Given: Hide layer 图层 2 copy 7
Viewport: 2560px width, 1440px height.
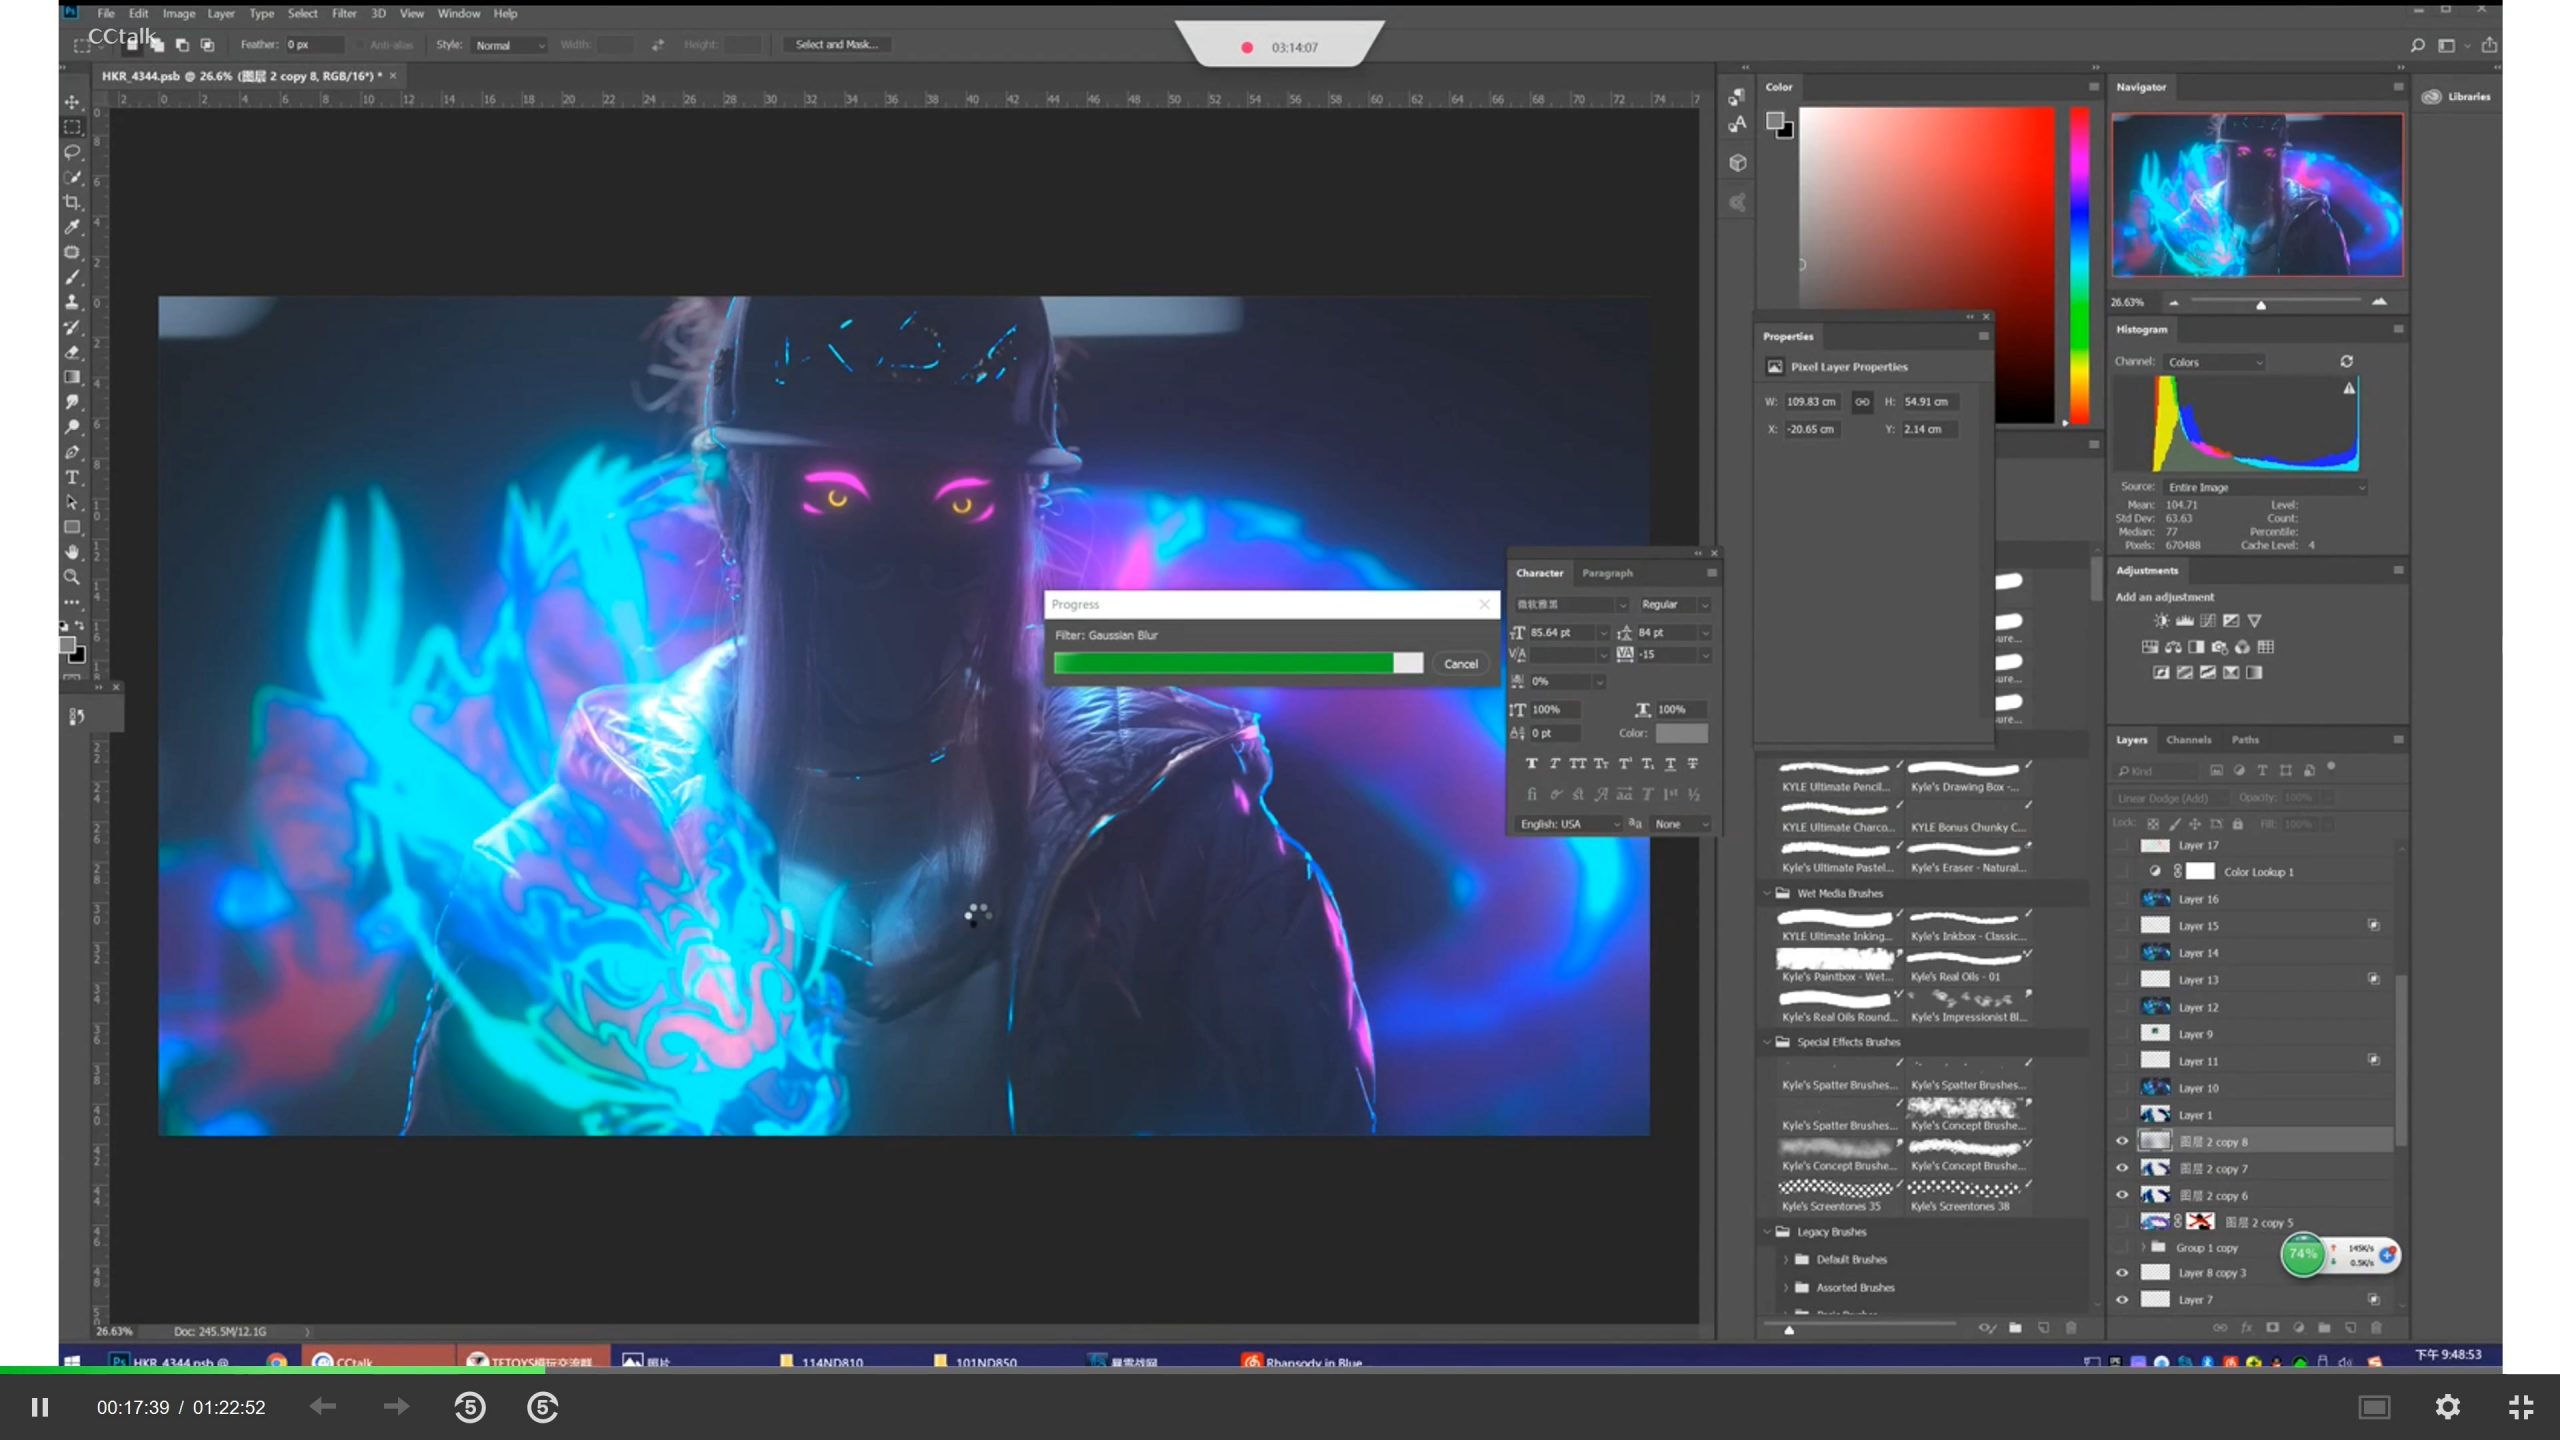Looking at the screenshot, I should (2122, 1168).
